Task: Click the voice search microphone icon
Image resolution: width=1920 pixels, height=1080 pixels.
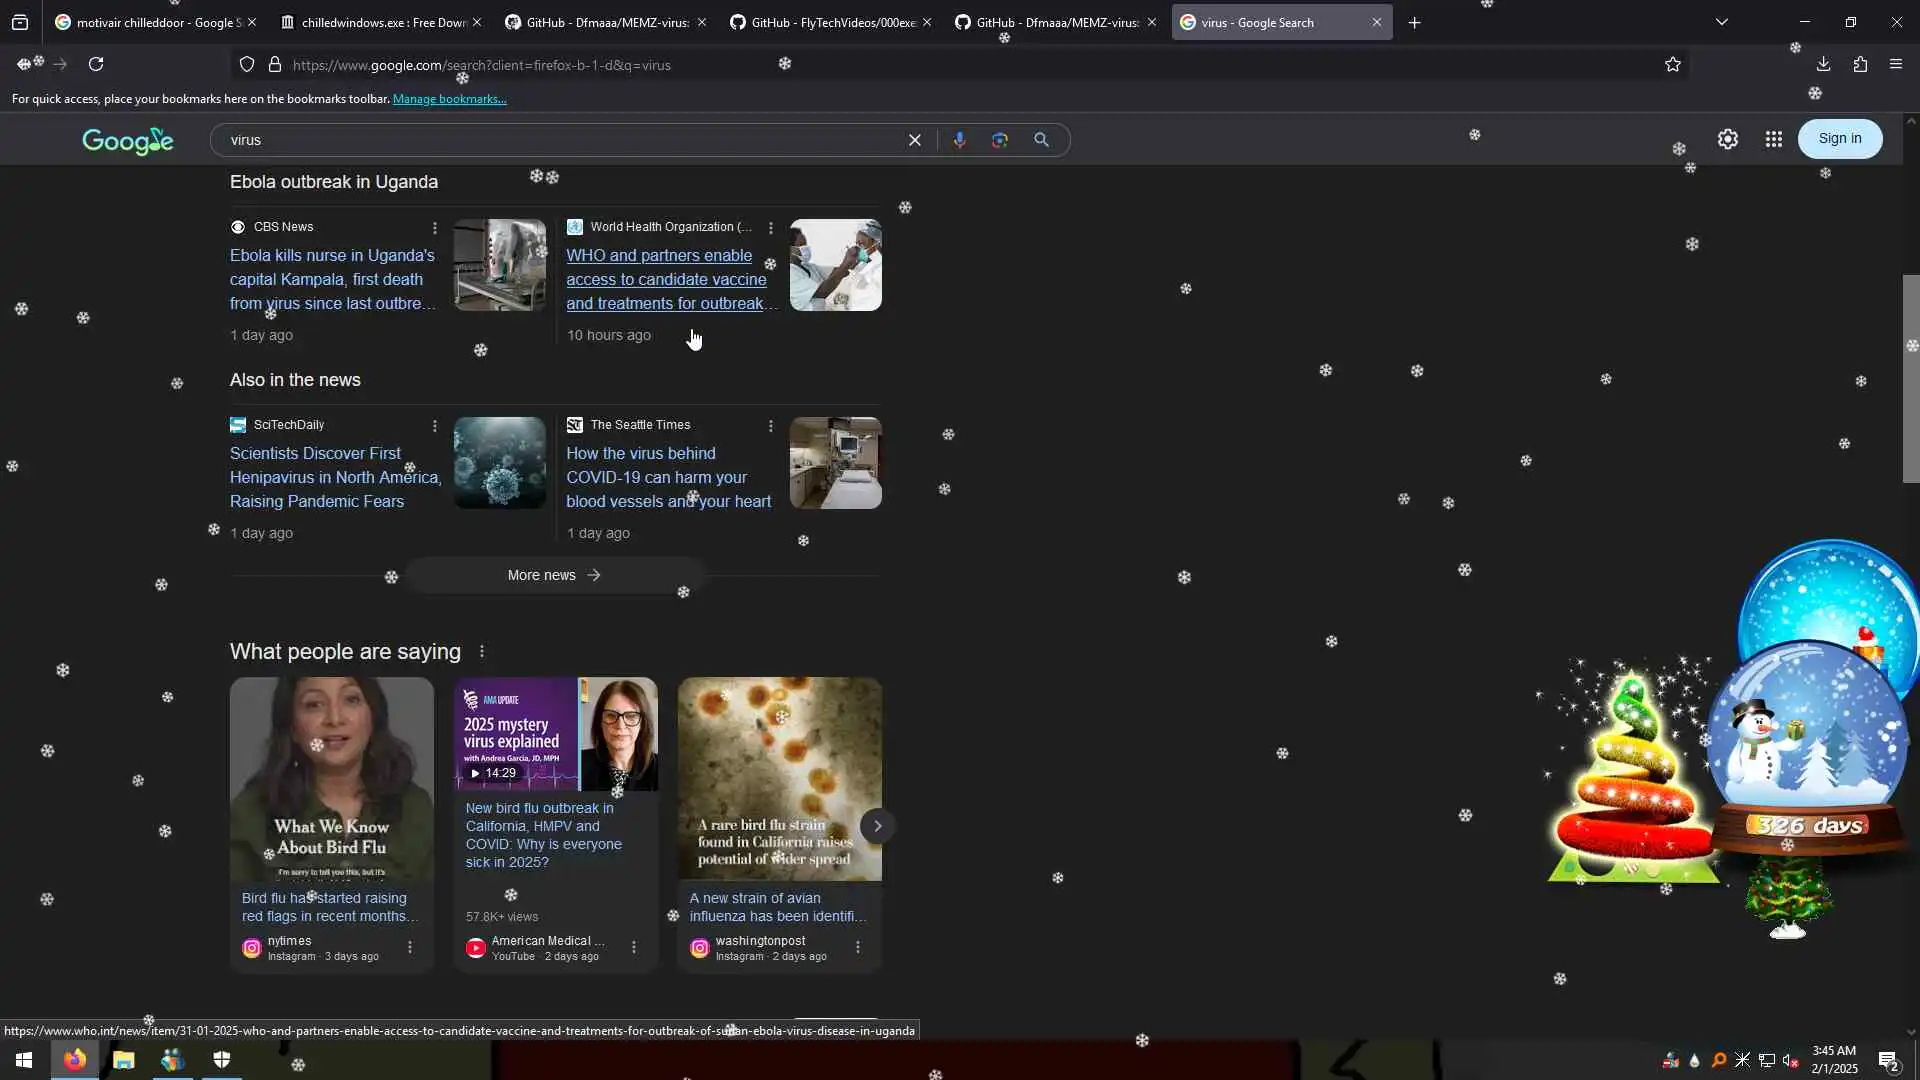Action: pyautogui.click(x=959, y=140)
